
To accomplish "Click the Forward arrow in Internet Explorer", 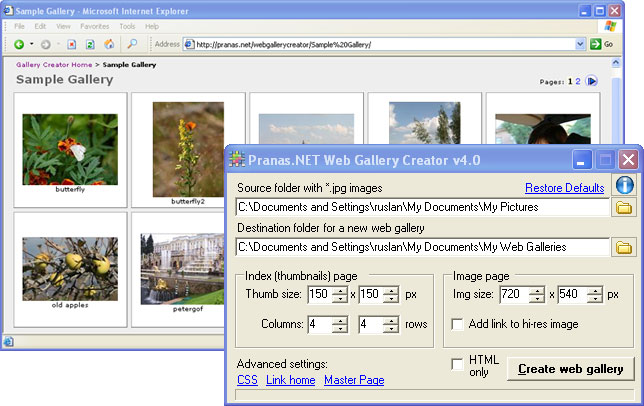I will coord(46,44).
